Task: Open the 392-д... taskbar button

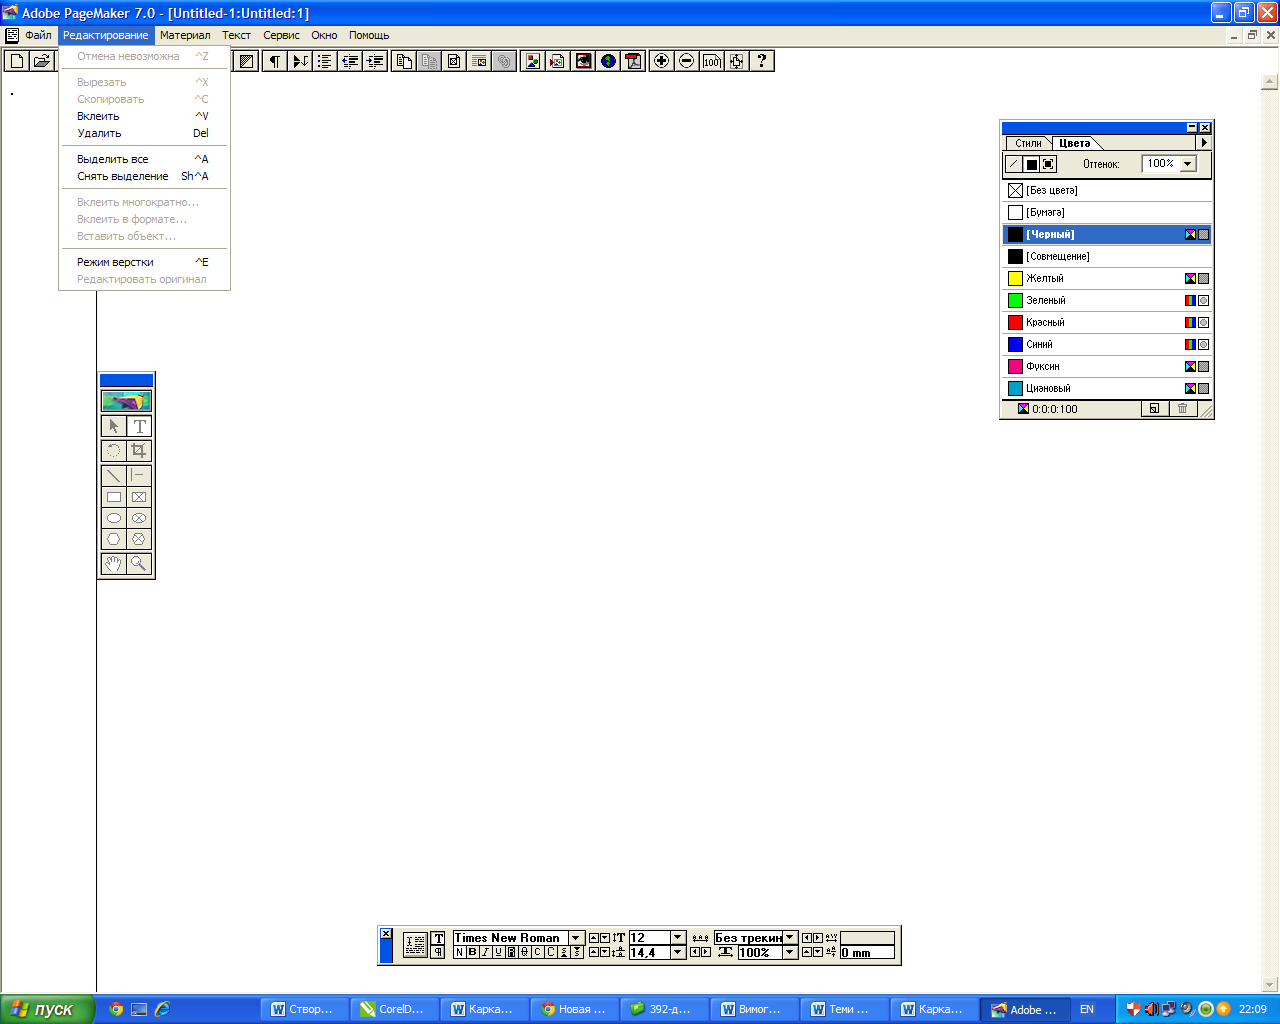Action: pos(663,1009)
